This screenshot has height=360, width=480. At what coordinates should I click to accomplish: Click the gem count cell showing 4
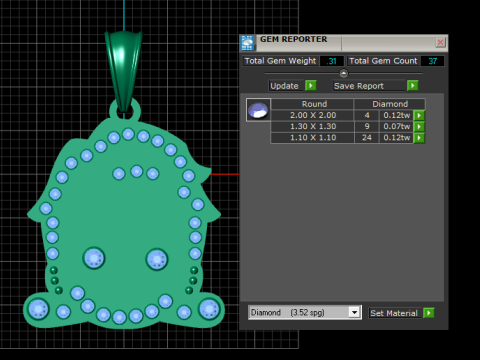click(x=367, y=115)
